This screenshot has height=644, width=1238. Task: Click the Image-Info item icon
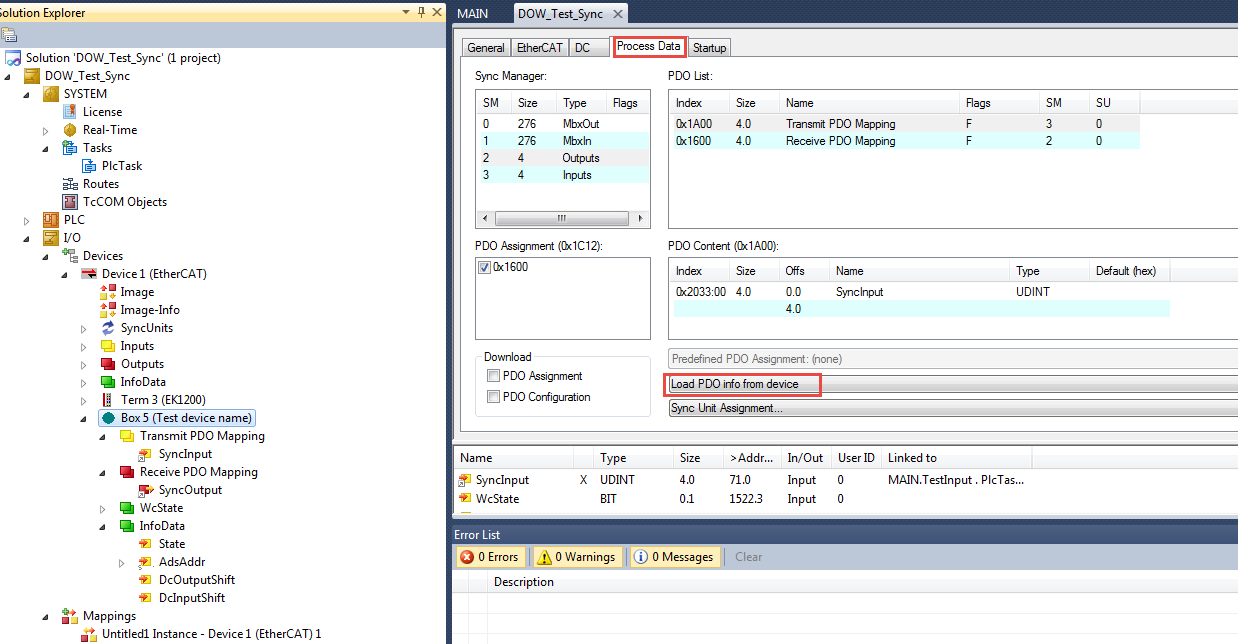108,310
